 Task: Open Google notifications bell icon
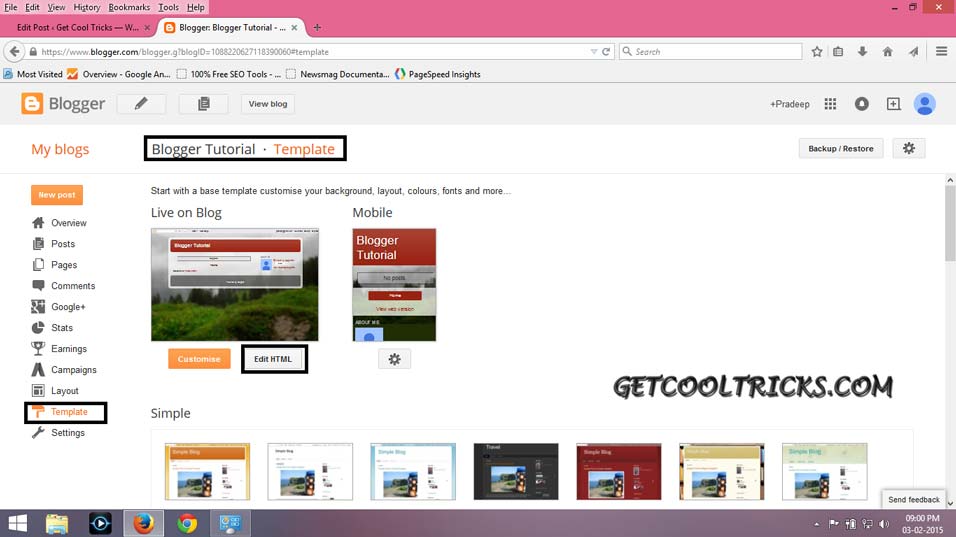pyautogui.click(x=861, y=104)
